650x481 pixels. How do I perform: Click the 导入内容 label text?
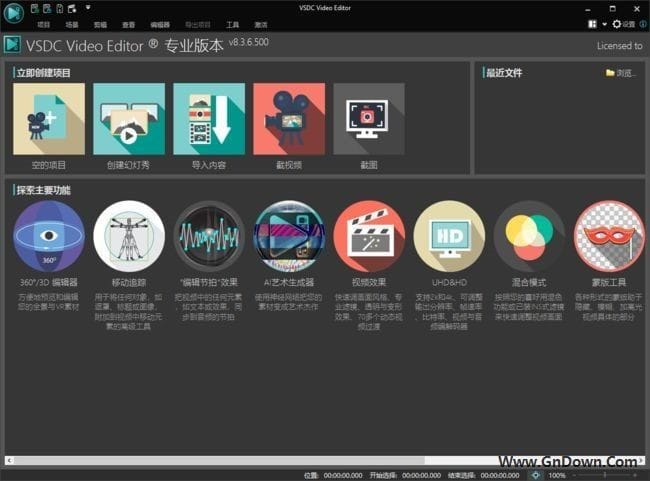click(209, 165)
